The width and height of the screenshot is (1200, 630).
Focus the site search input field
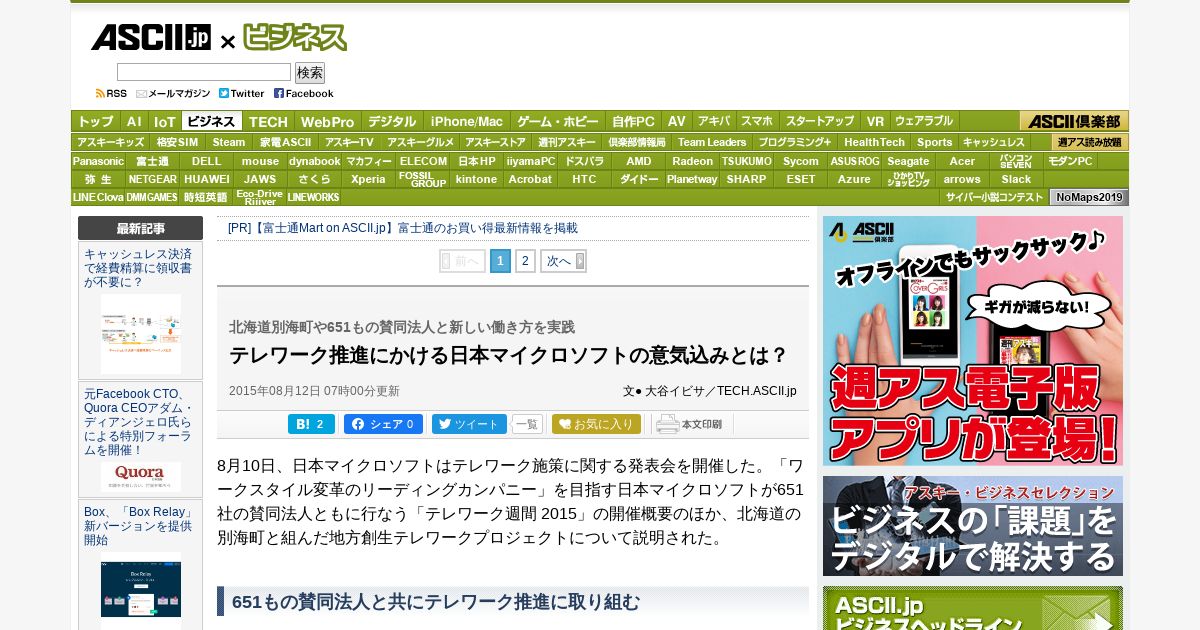[x=204, y=72]
